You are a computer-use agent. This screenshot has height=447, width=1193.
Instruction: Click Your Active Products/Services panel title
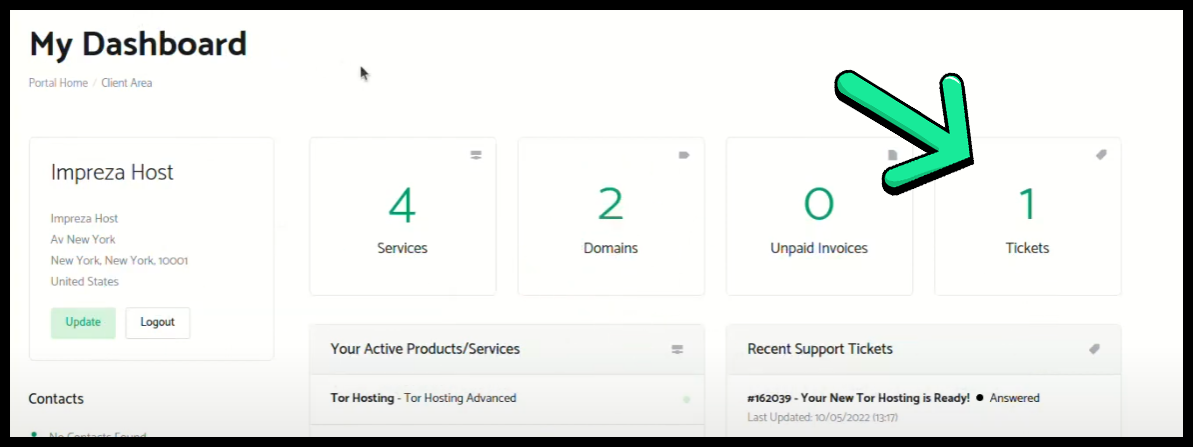tap(425, 349)
